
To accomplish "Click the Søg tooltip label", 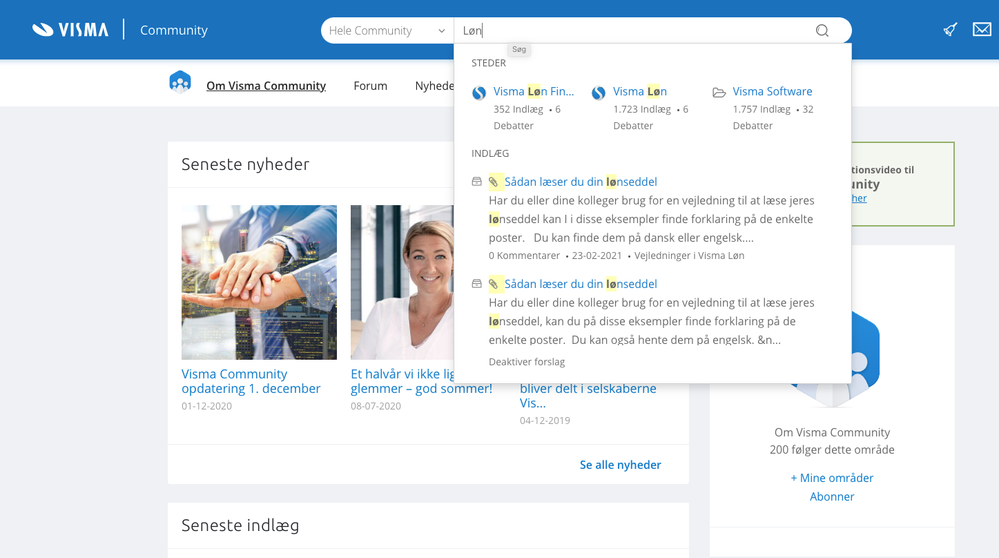I will point(519,49).
